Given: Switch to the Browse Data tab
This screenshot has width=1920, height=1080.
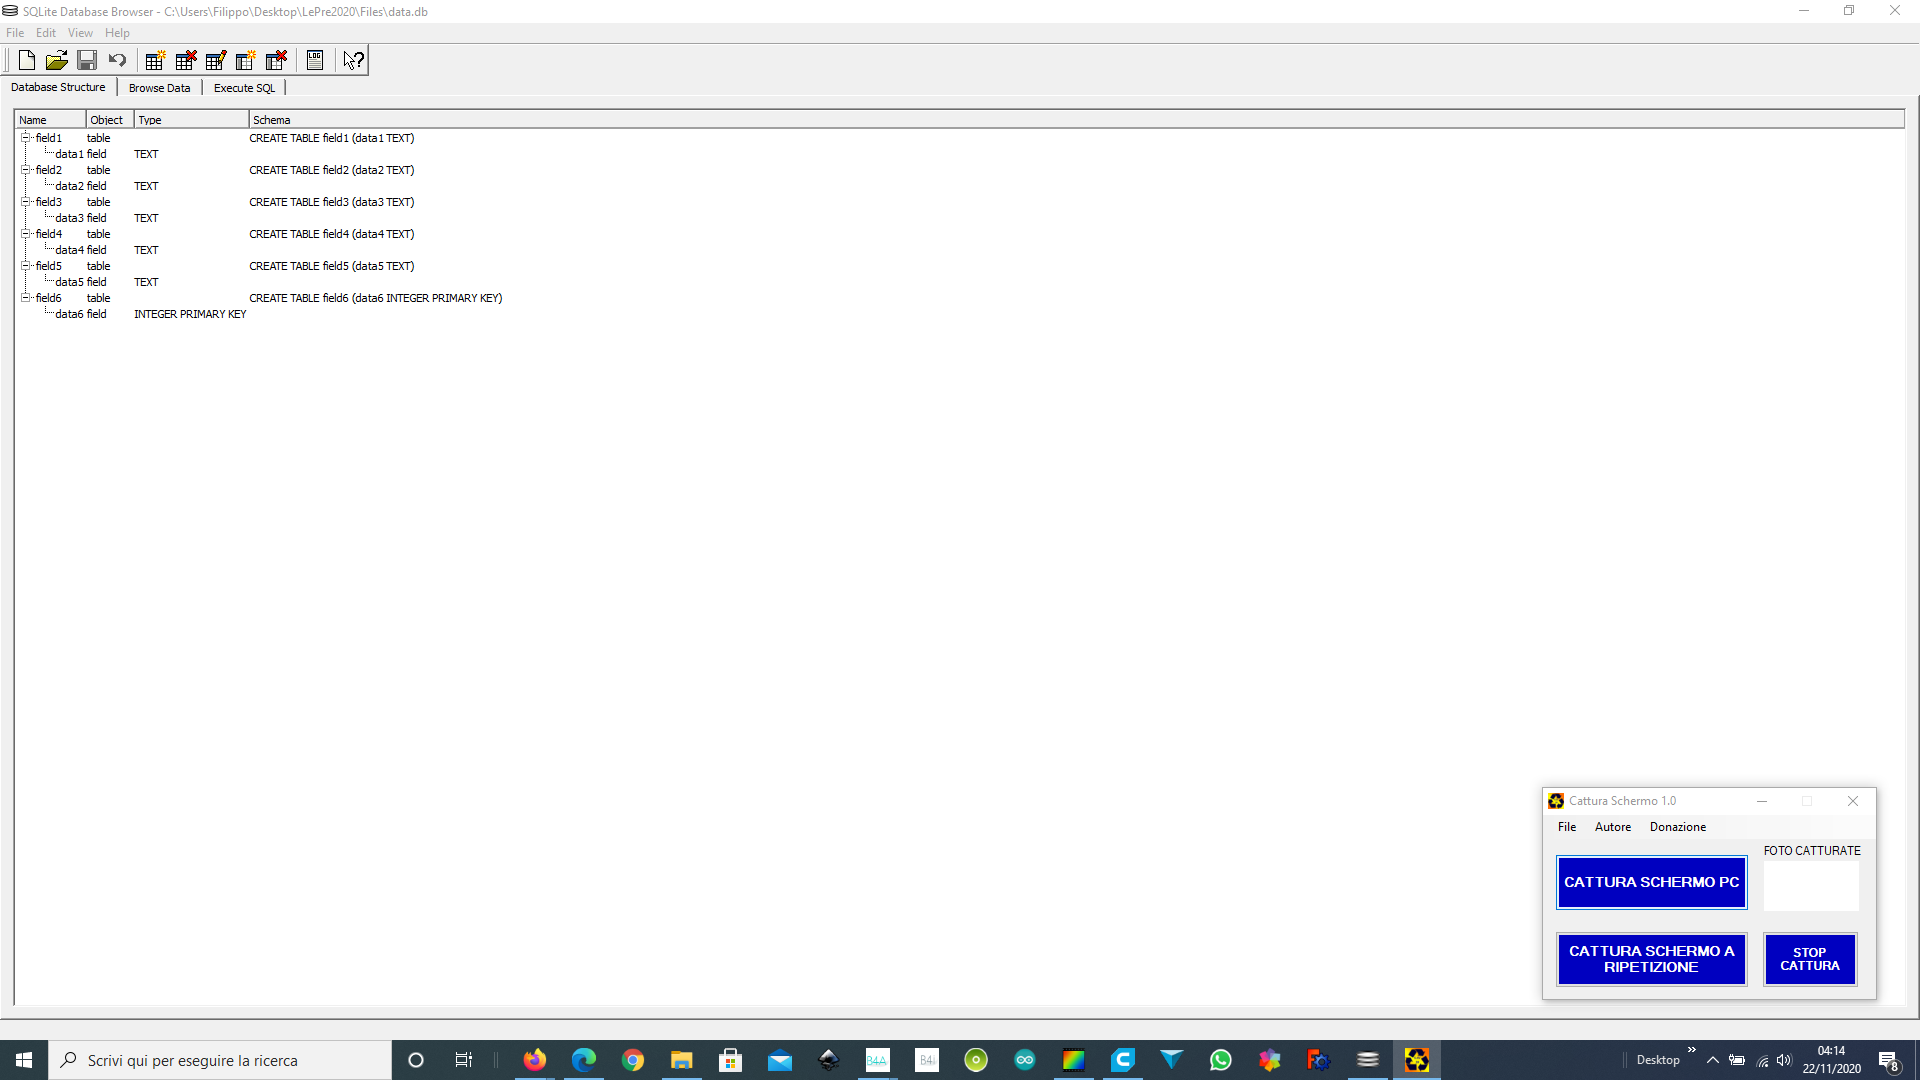Looking at the screenshot, I should click(x=159, y=88).
